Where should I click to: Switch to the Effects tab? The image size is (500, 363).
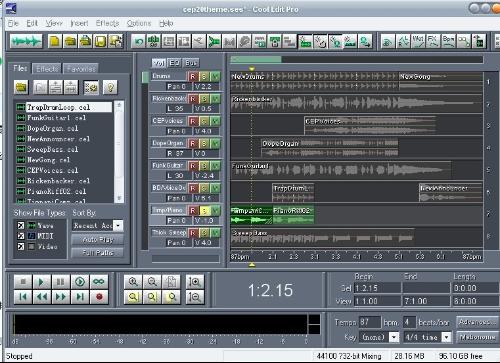pyautogui.click(x=47, y=69)
